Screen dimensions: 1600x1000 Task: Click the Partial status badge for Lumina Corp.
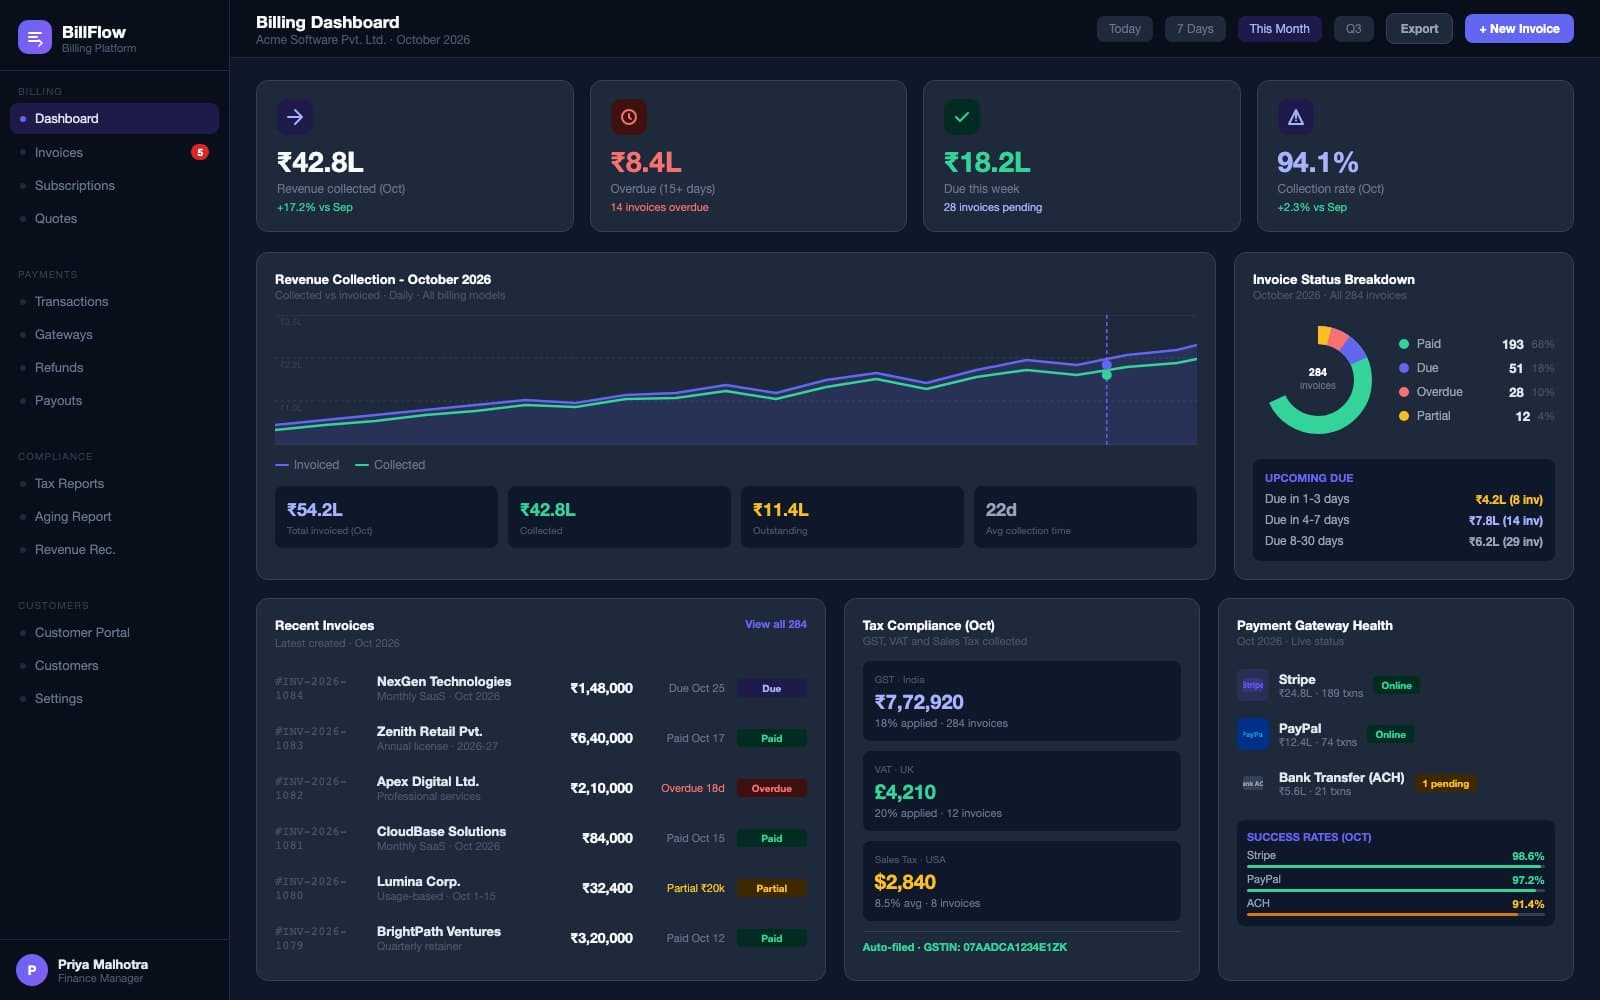(771, 888)
